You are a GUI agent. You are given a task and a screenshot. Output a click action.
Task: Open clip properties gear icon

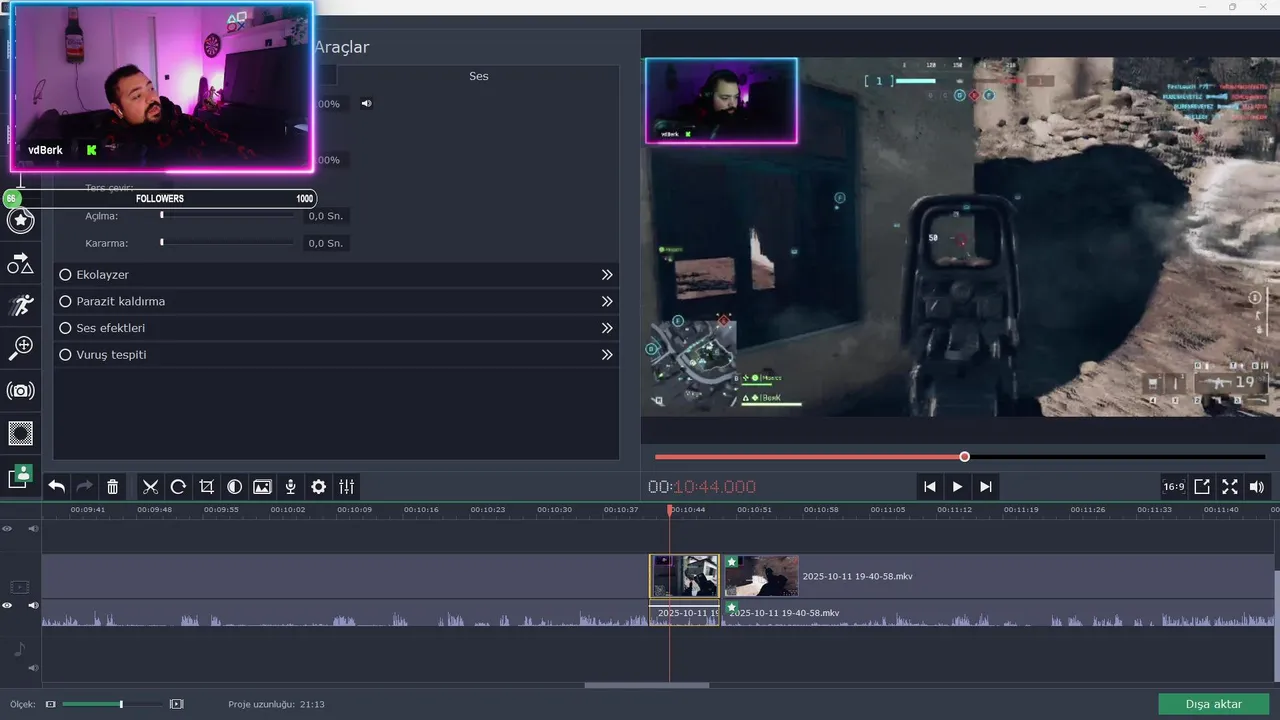(318, 487)
